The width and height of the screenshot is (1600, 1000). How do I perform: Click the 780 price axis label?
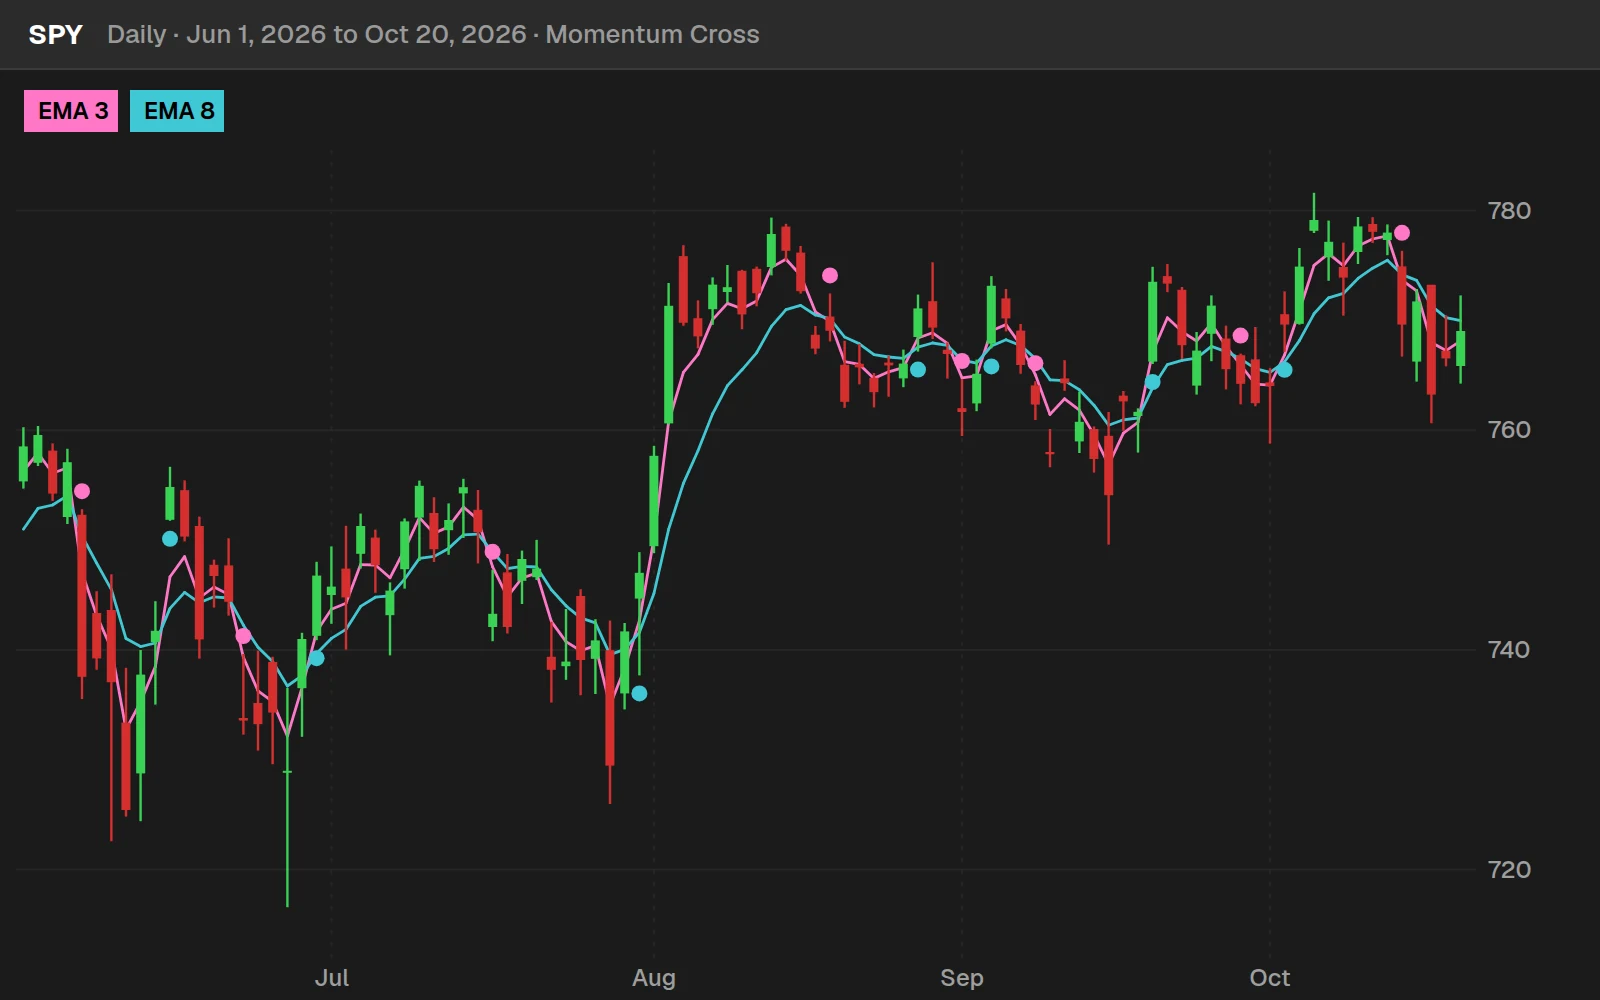tap(1509, 211)
